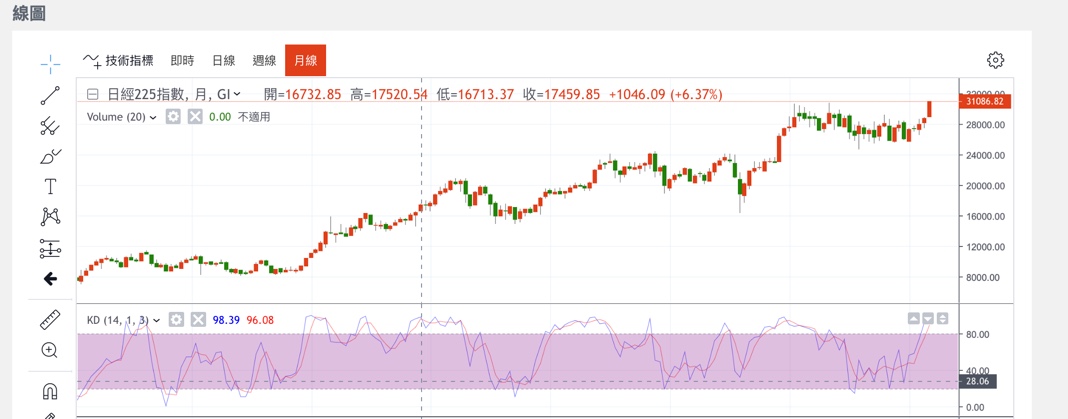Move the KD pane up
The image size is (1068, 419).
[x=913, y=318]
